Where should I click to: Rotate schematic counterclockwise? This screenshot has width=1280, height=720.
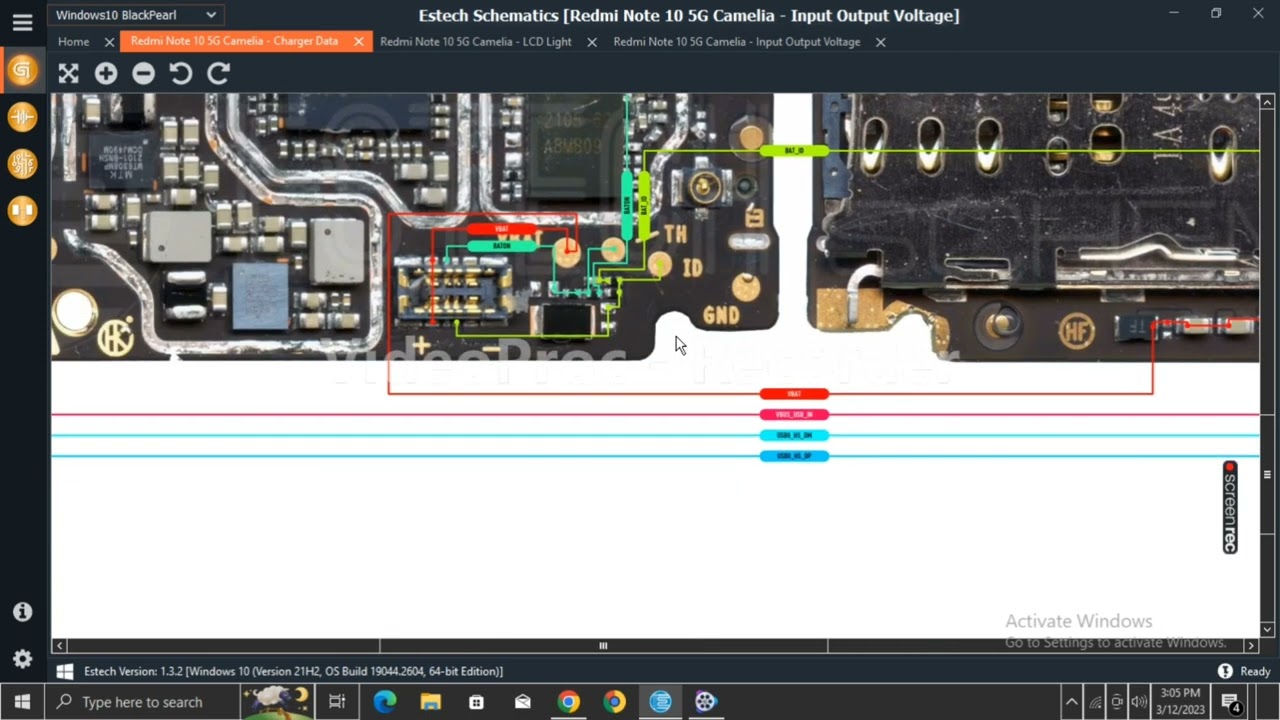point(181,73)
